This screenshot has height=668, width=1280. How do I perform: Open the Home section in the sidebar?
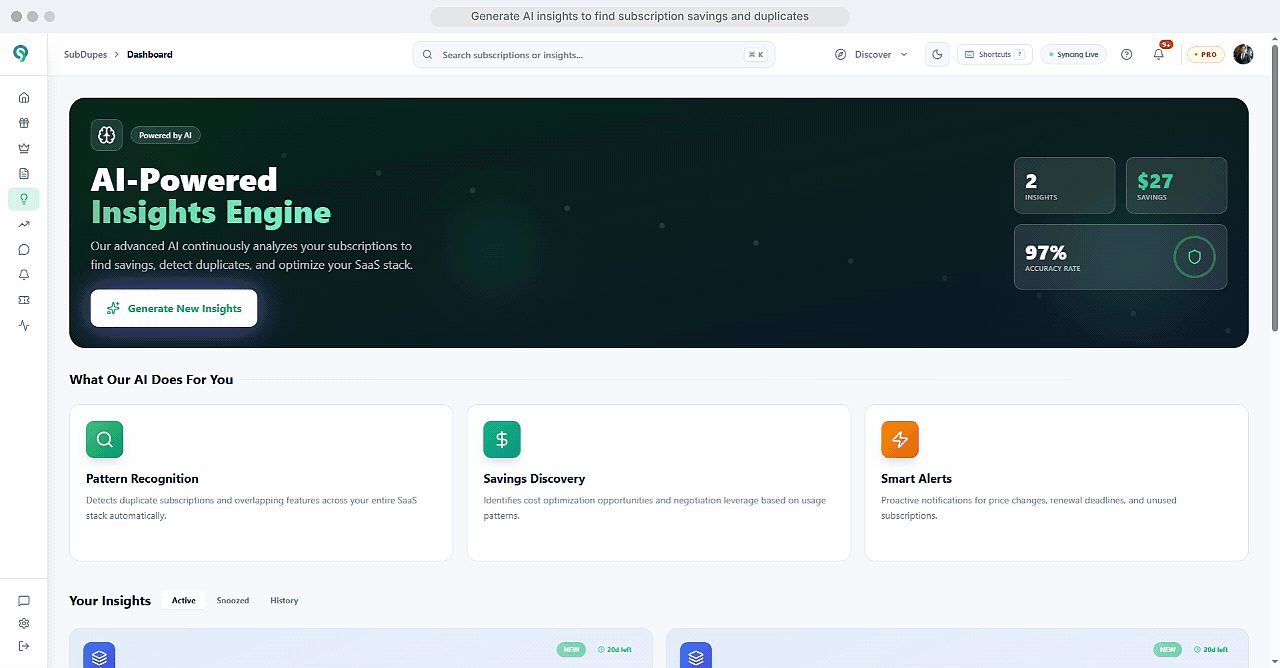point(23,97)
